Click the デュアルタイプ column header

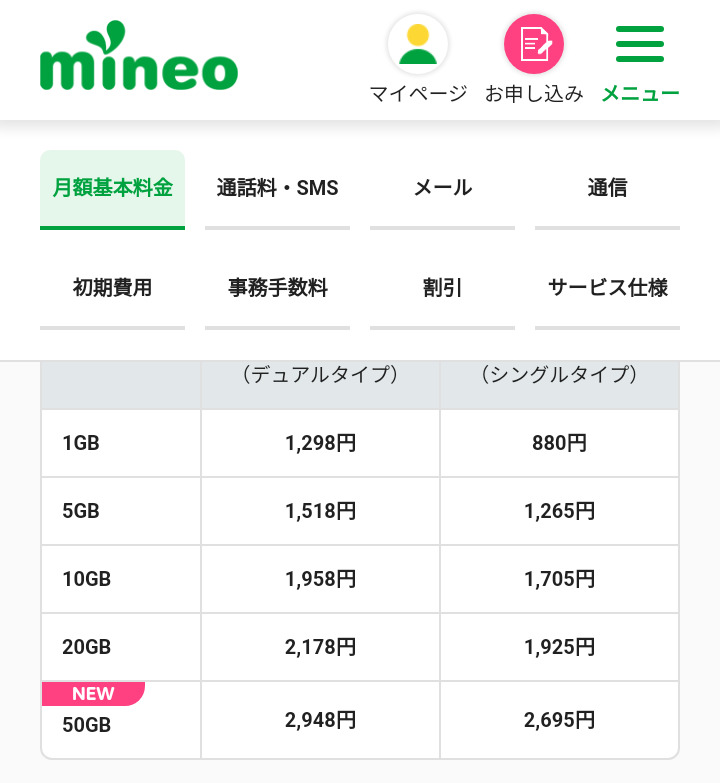[320, 375]
